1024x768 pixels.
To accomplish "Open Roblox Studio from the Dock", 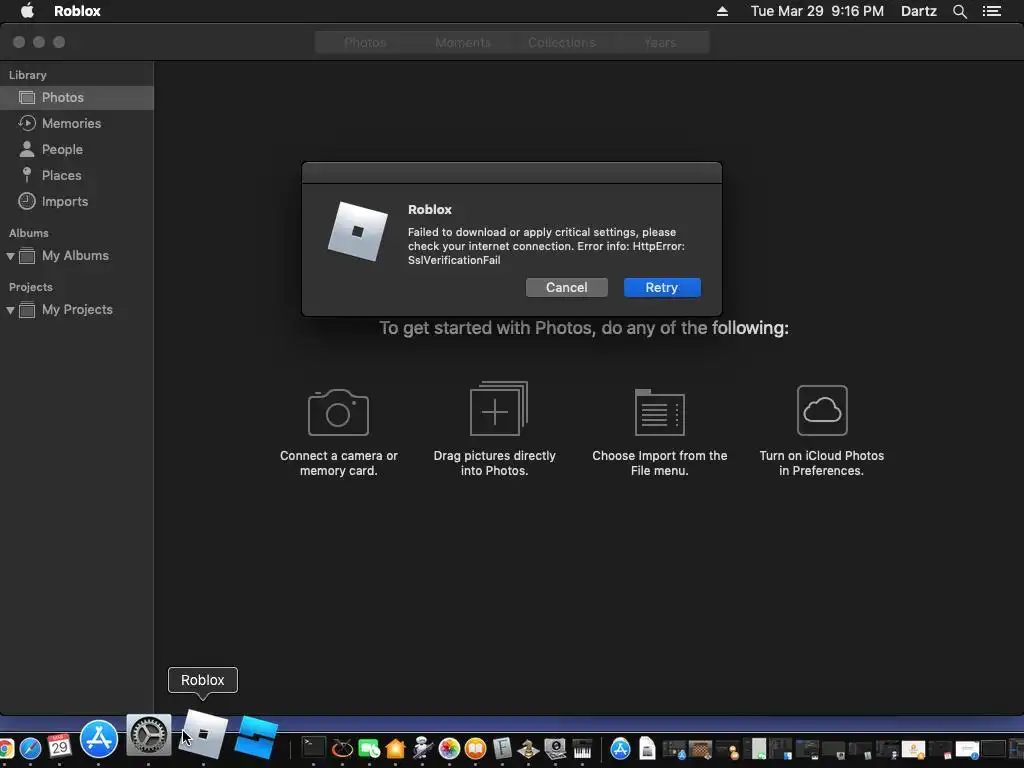I will tap(256, 737).
